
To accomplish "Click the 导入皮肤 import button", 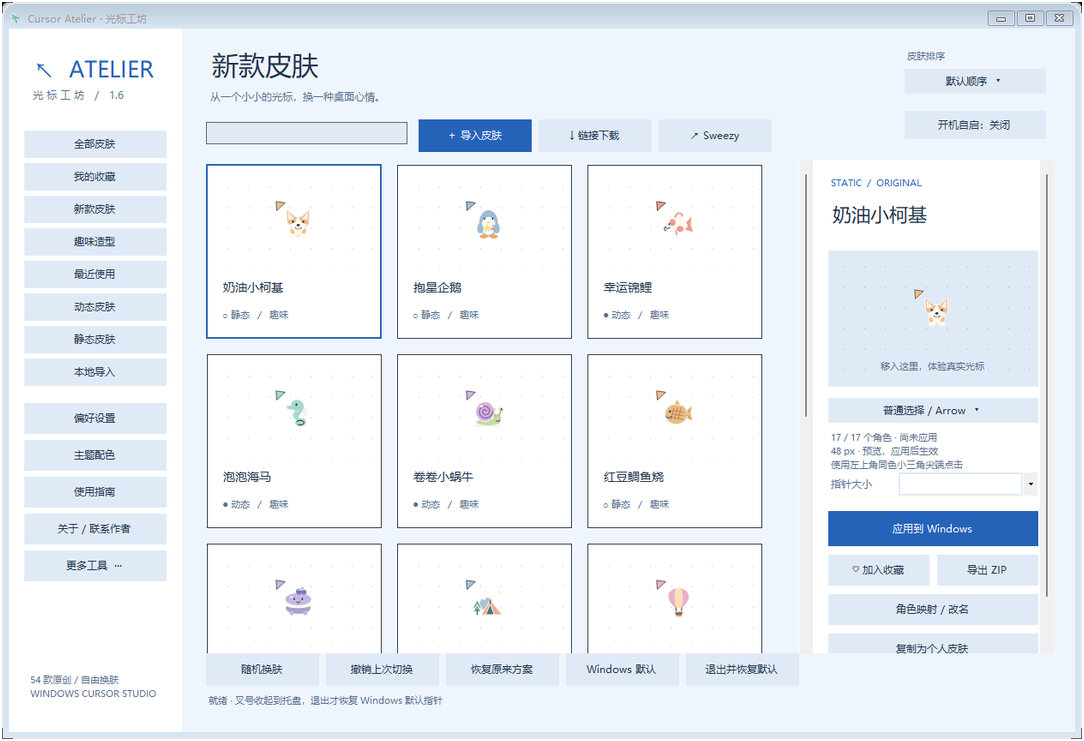I will [475, 135].
